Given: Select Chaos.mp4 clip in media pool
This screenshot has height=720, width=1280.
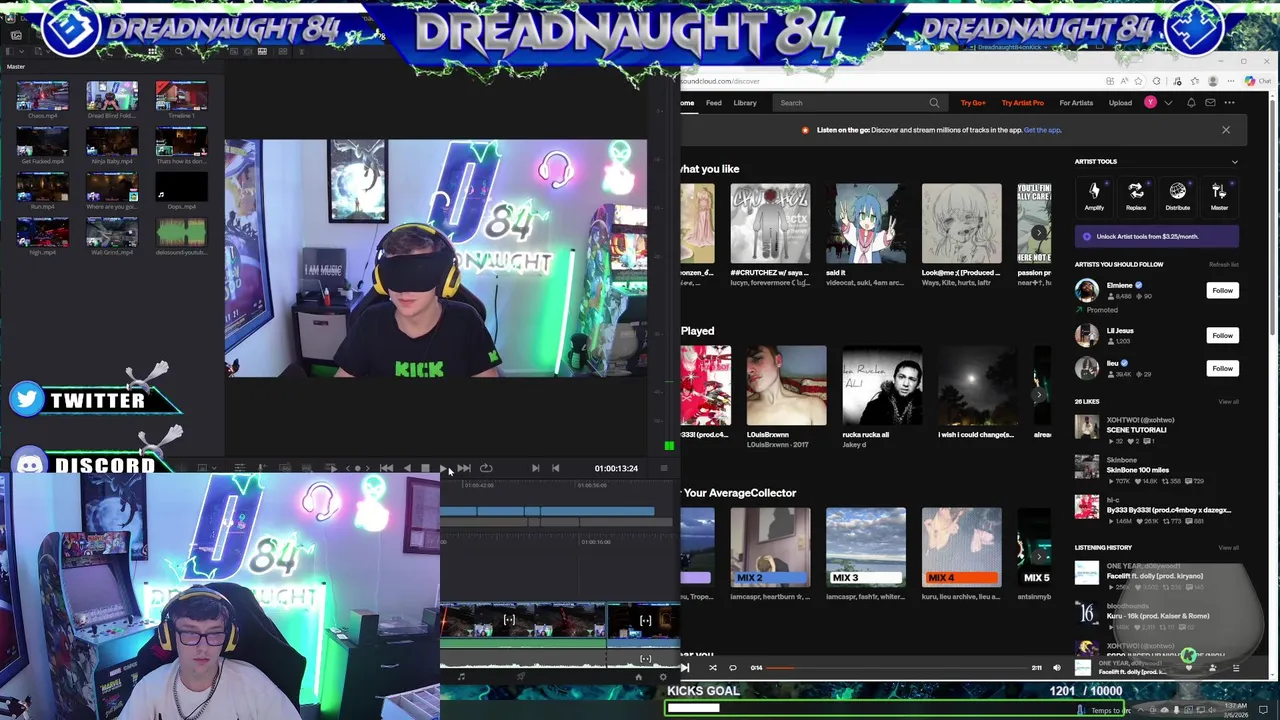Looking at the screenshot, I should (x=42, y=97).
